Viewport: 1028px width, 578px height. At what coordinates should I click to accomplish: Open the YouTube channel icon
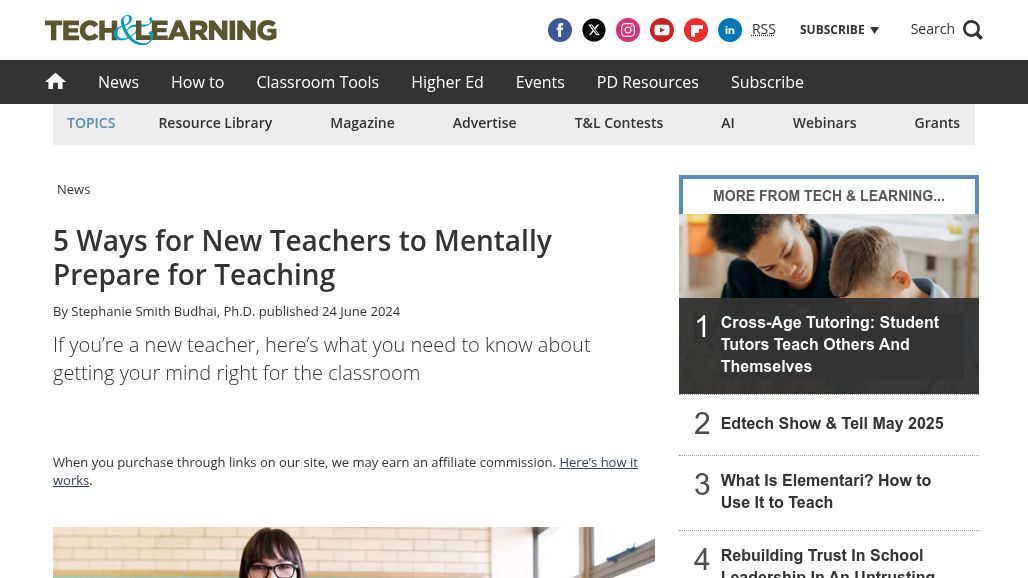662,30
